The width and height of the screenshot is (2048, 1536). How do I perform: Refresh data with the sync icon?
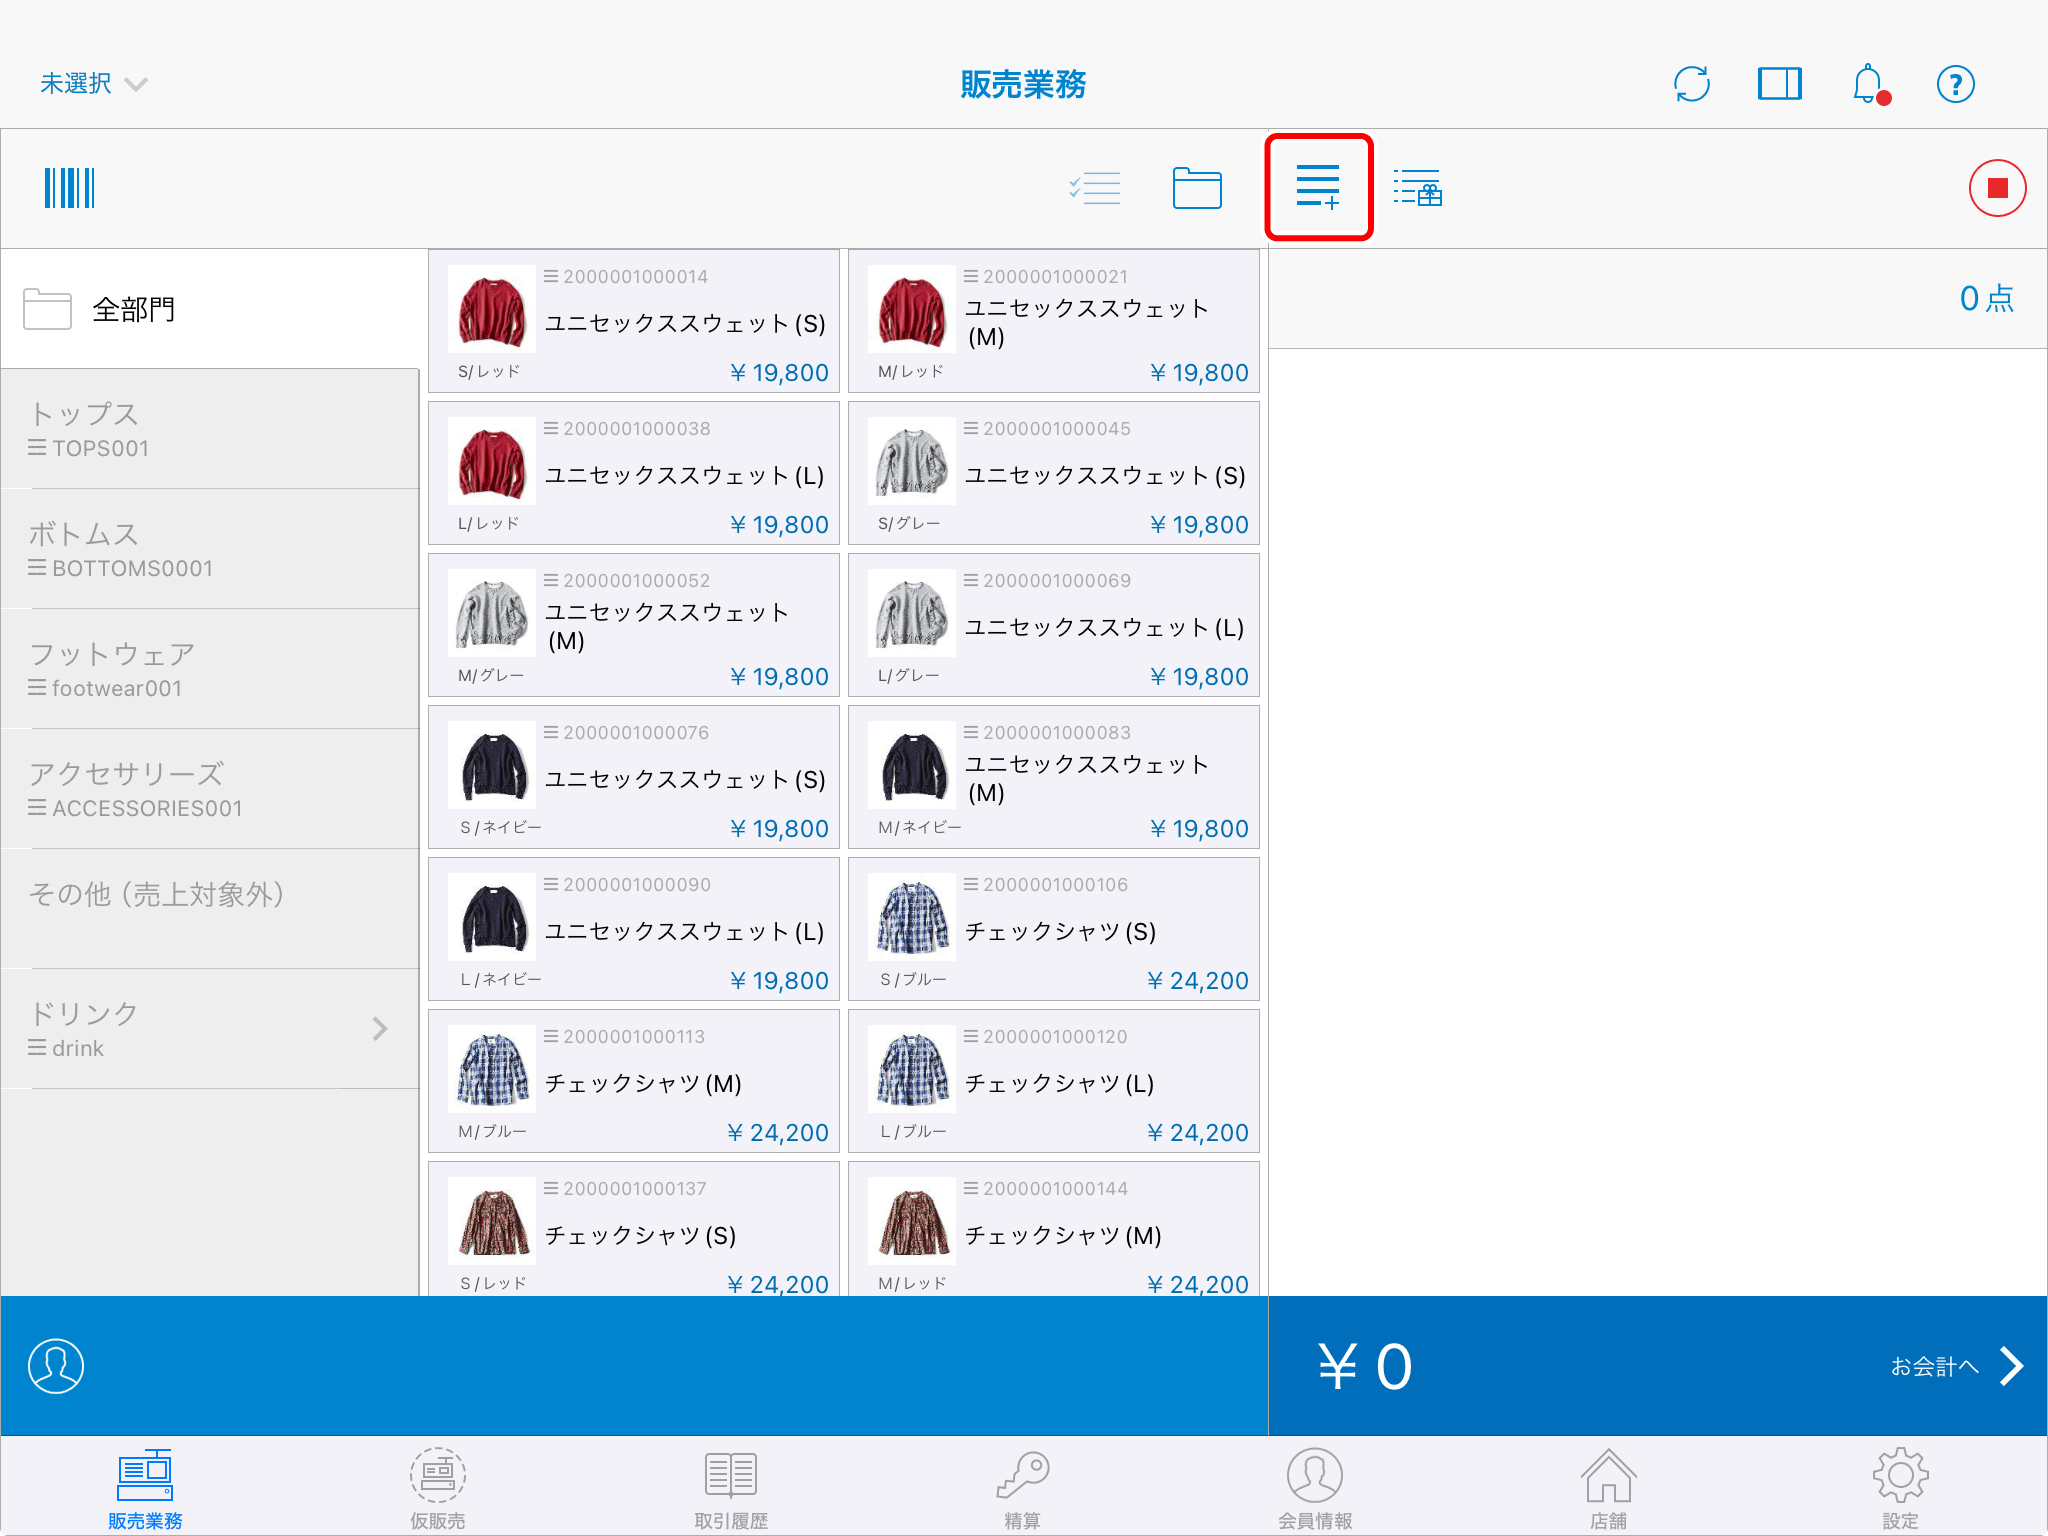[x=1692, y=84]
